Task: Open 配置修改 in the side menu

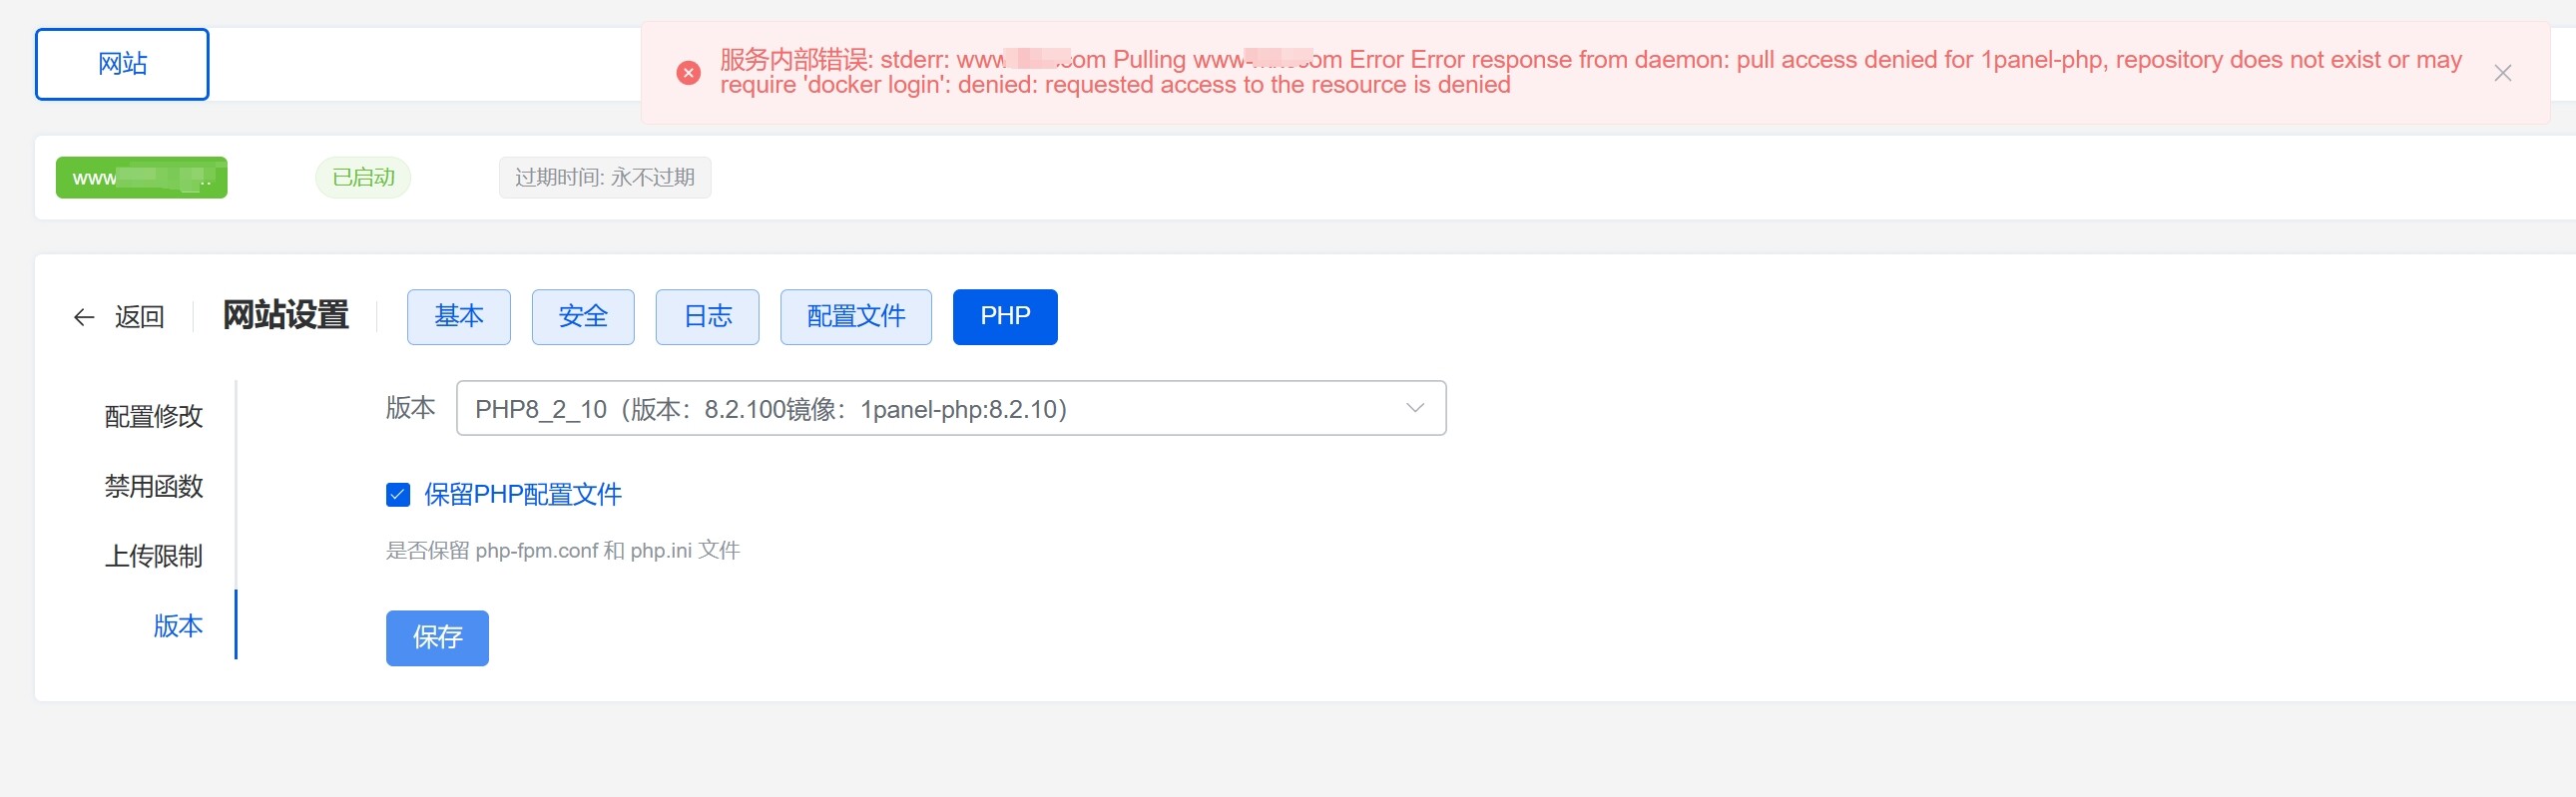Action: 154,416
